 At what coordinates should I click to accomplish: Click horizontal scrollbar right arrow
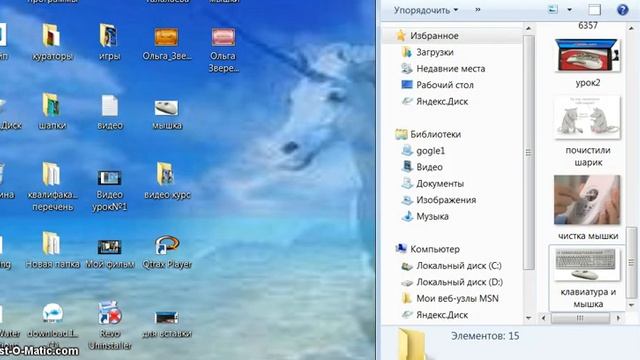coord(618,318)
